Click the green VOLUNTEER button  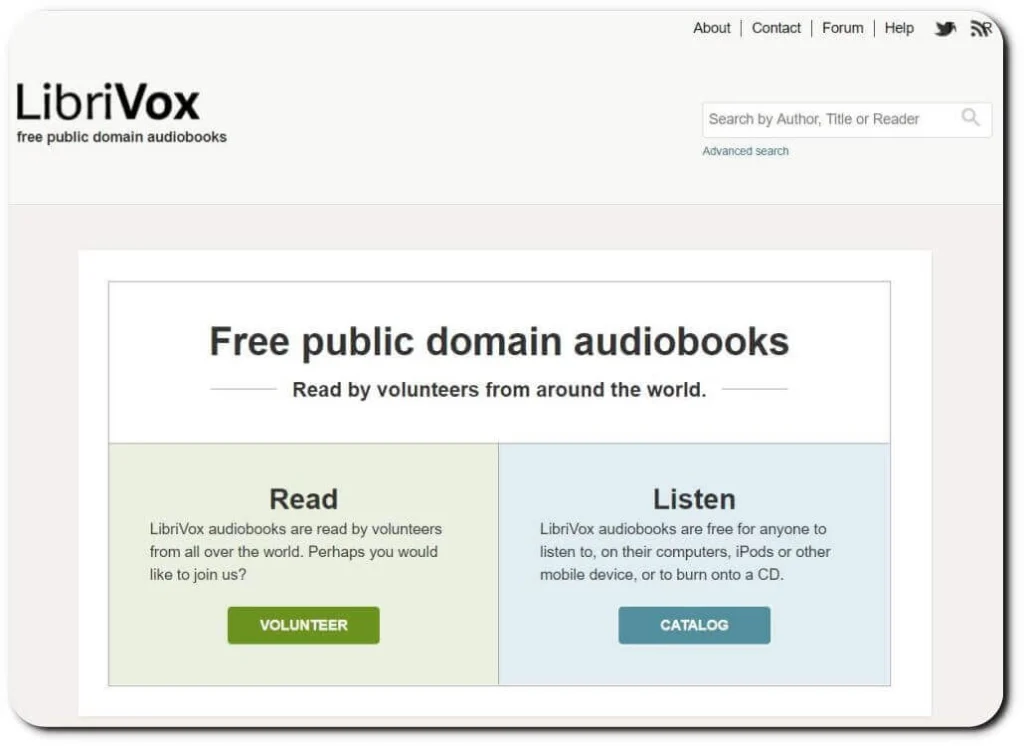tap(303, 625)
